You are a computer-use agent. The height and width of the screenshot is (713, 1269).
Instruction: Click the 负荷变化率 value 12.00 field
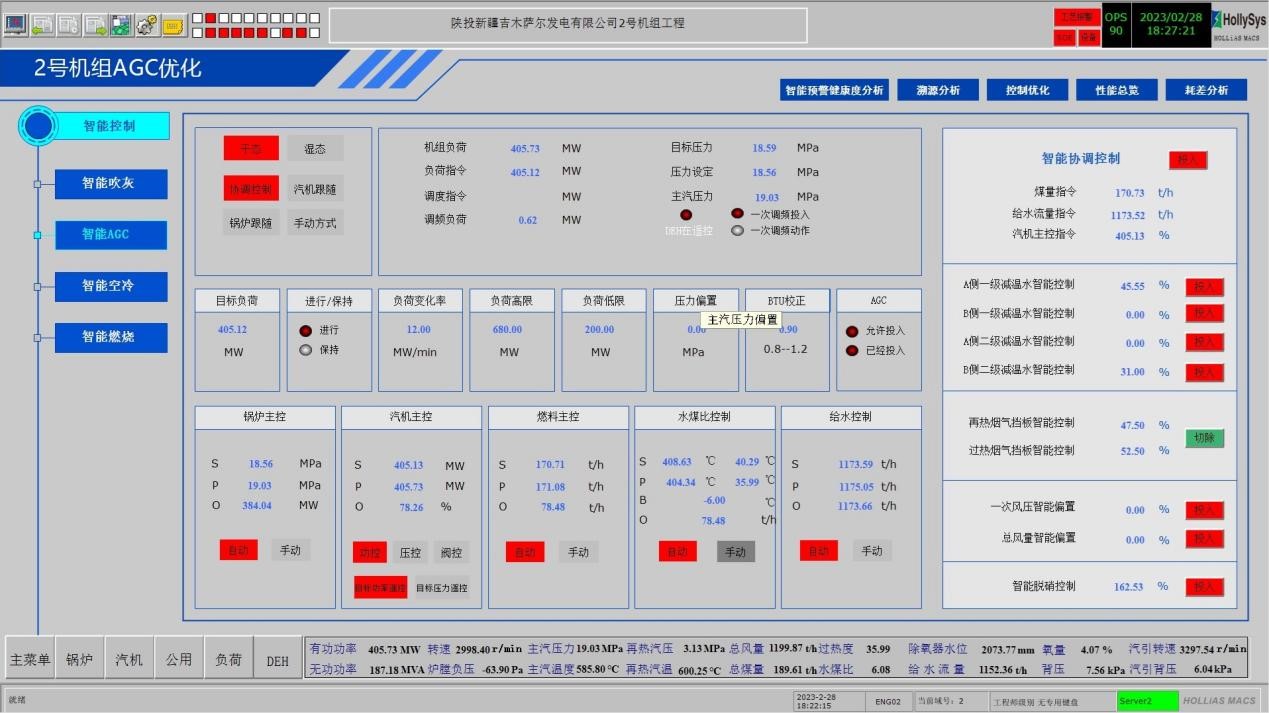[x=418, y=330]
